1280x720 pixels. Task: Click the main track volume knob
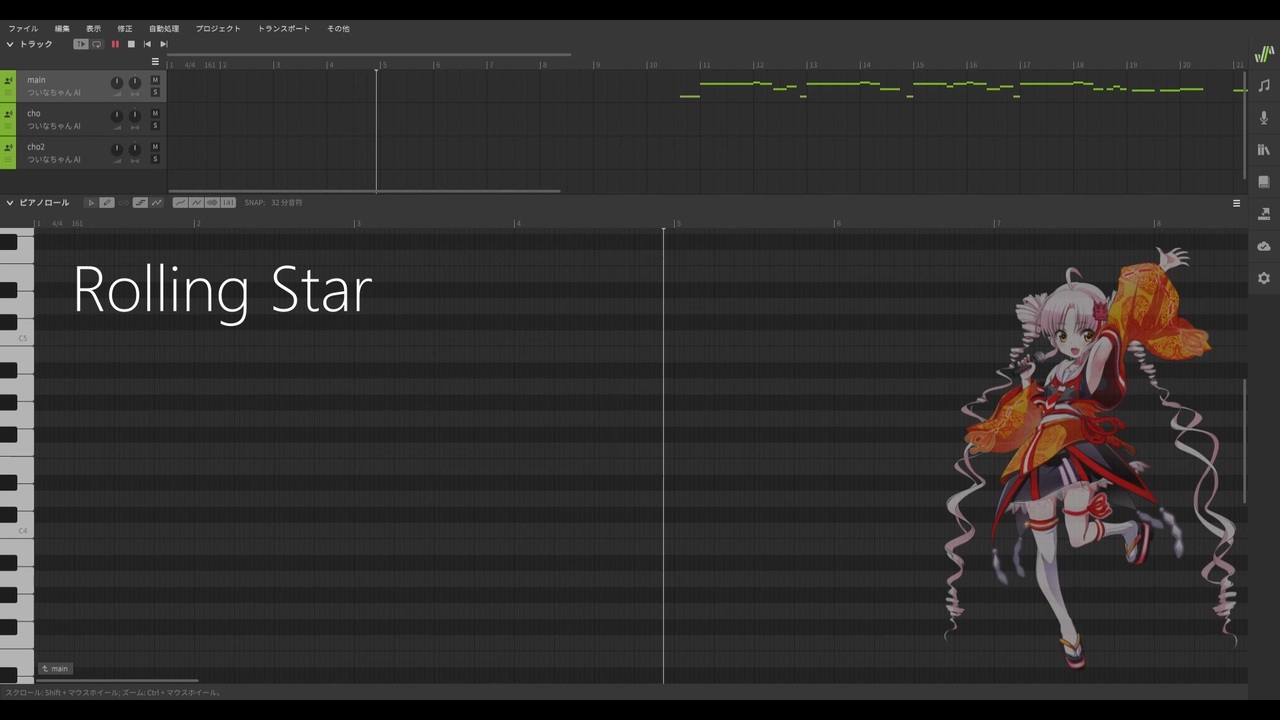point(117,83)
